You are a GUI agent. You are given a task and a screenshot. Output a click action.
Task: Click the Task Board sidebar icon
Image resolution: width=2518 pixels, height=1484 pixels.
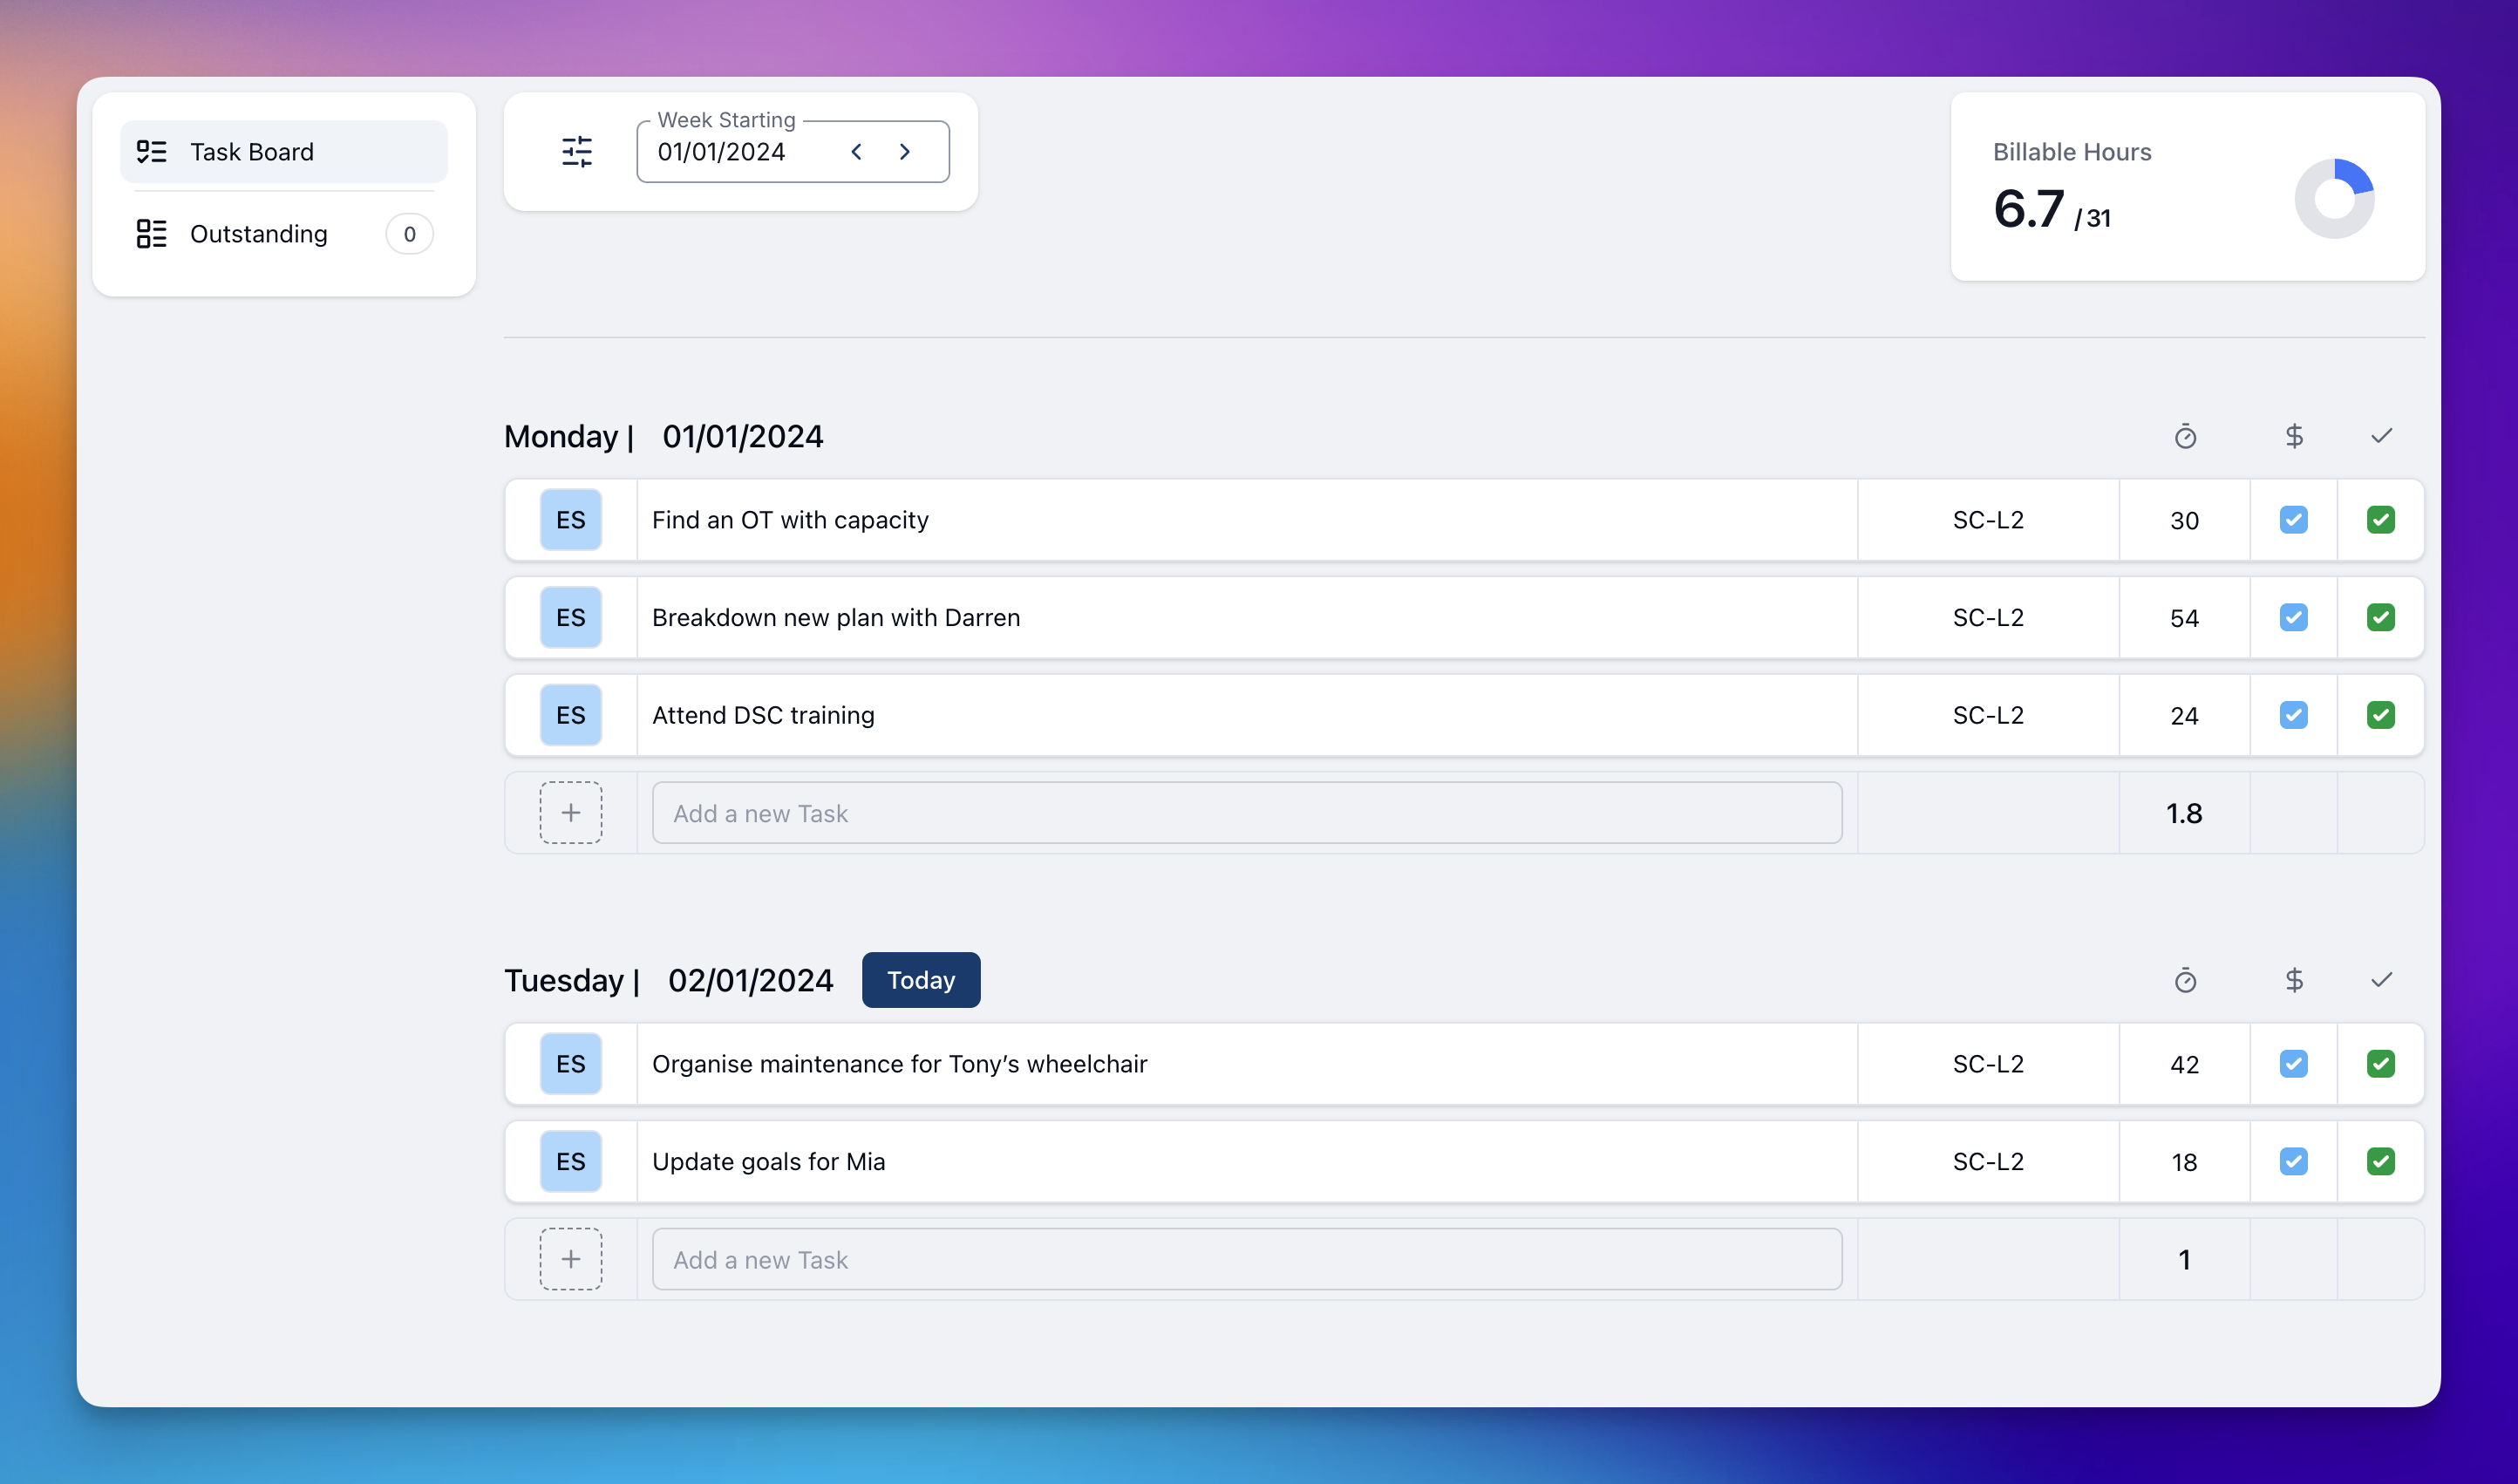tap(152, 151)
